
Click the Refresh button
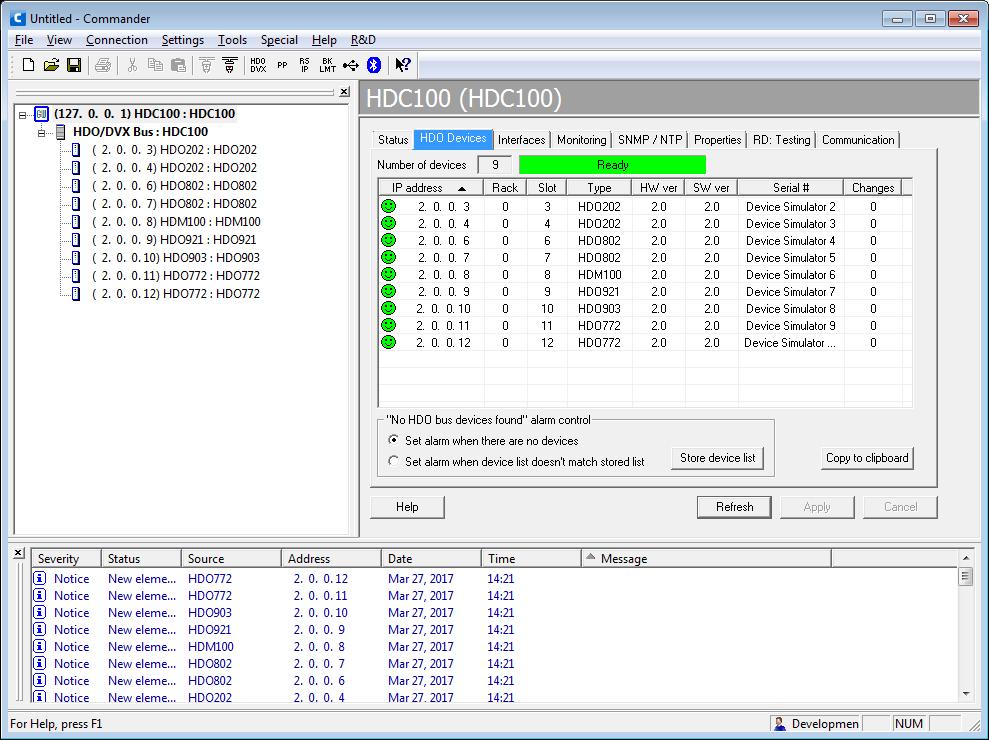pyautogui.click(x=734, y=507)
